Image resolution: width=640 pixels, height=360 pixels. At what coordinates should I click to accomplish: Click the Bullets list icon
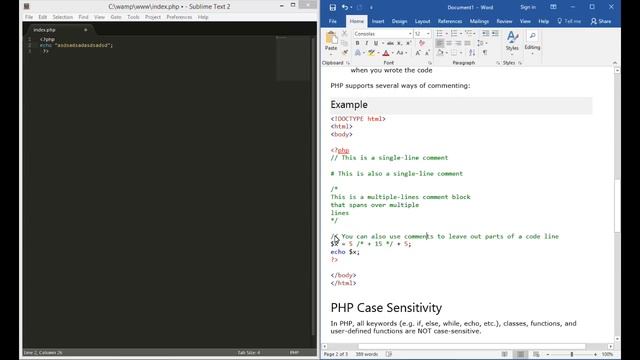pyautogui.click(x=440, y=33)
